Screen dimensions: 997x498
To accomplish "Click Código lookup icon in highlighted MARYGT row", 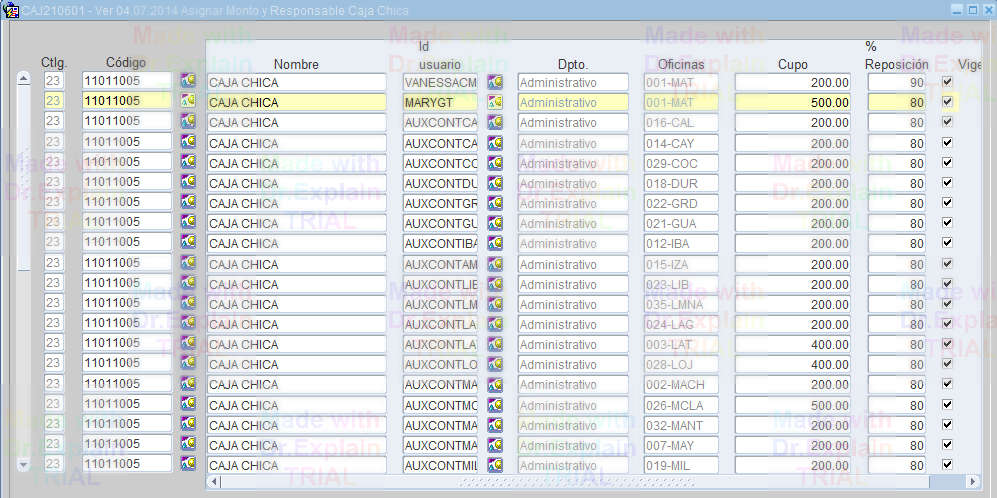I will [x=188, y=100].
